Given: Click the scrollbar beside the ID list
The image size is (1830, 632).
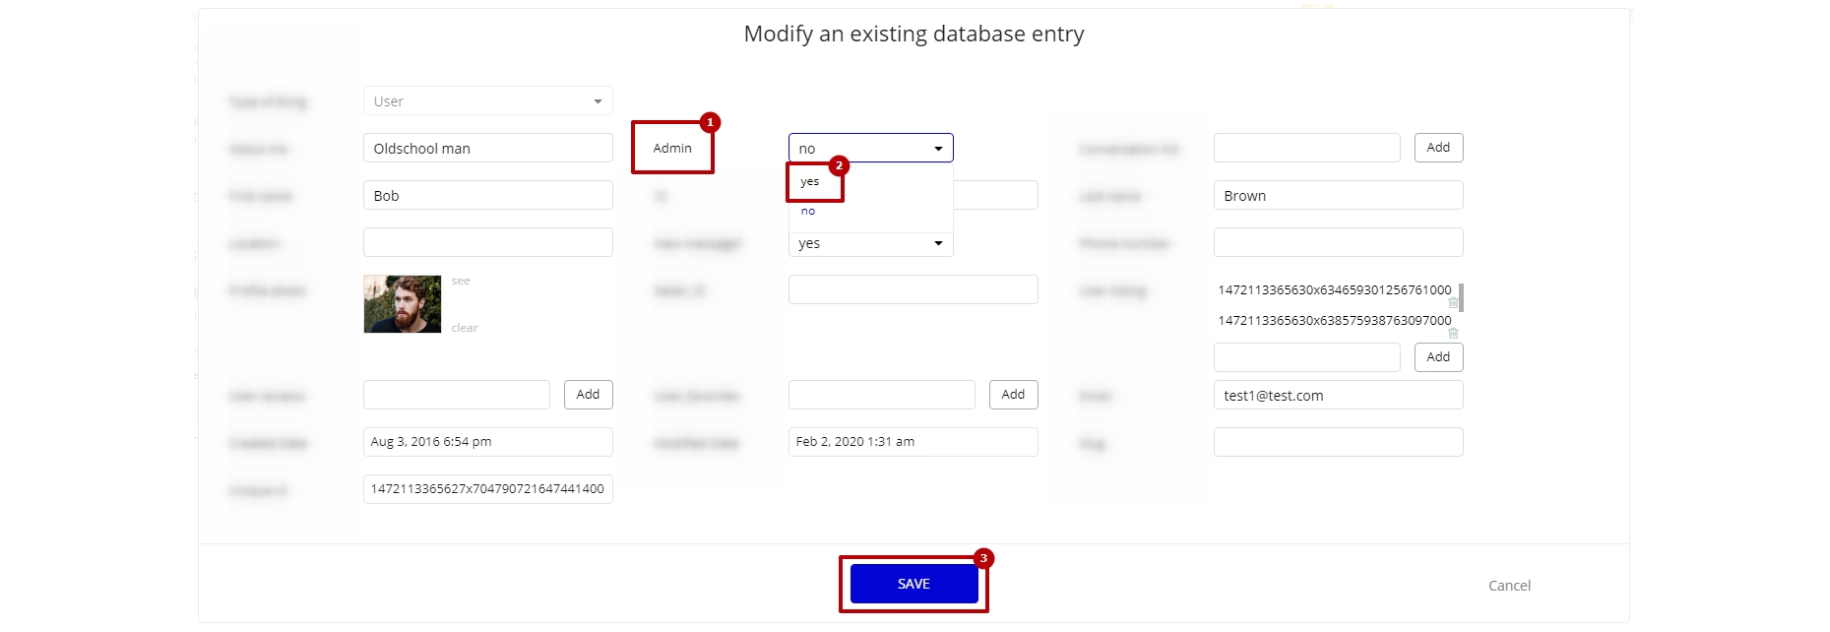Looking at the screenshot, I should (1461, 297).
